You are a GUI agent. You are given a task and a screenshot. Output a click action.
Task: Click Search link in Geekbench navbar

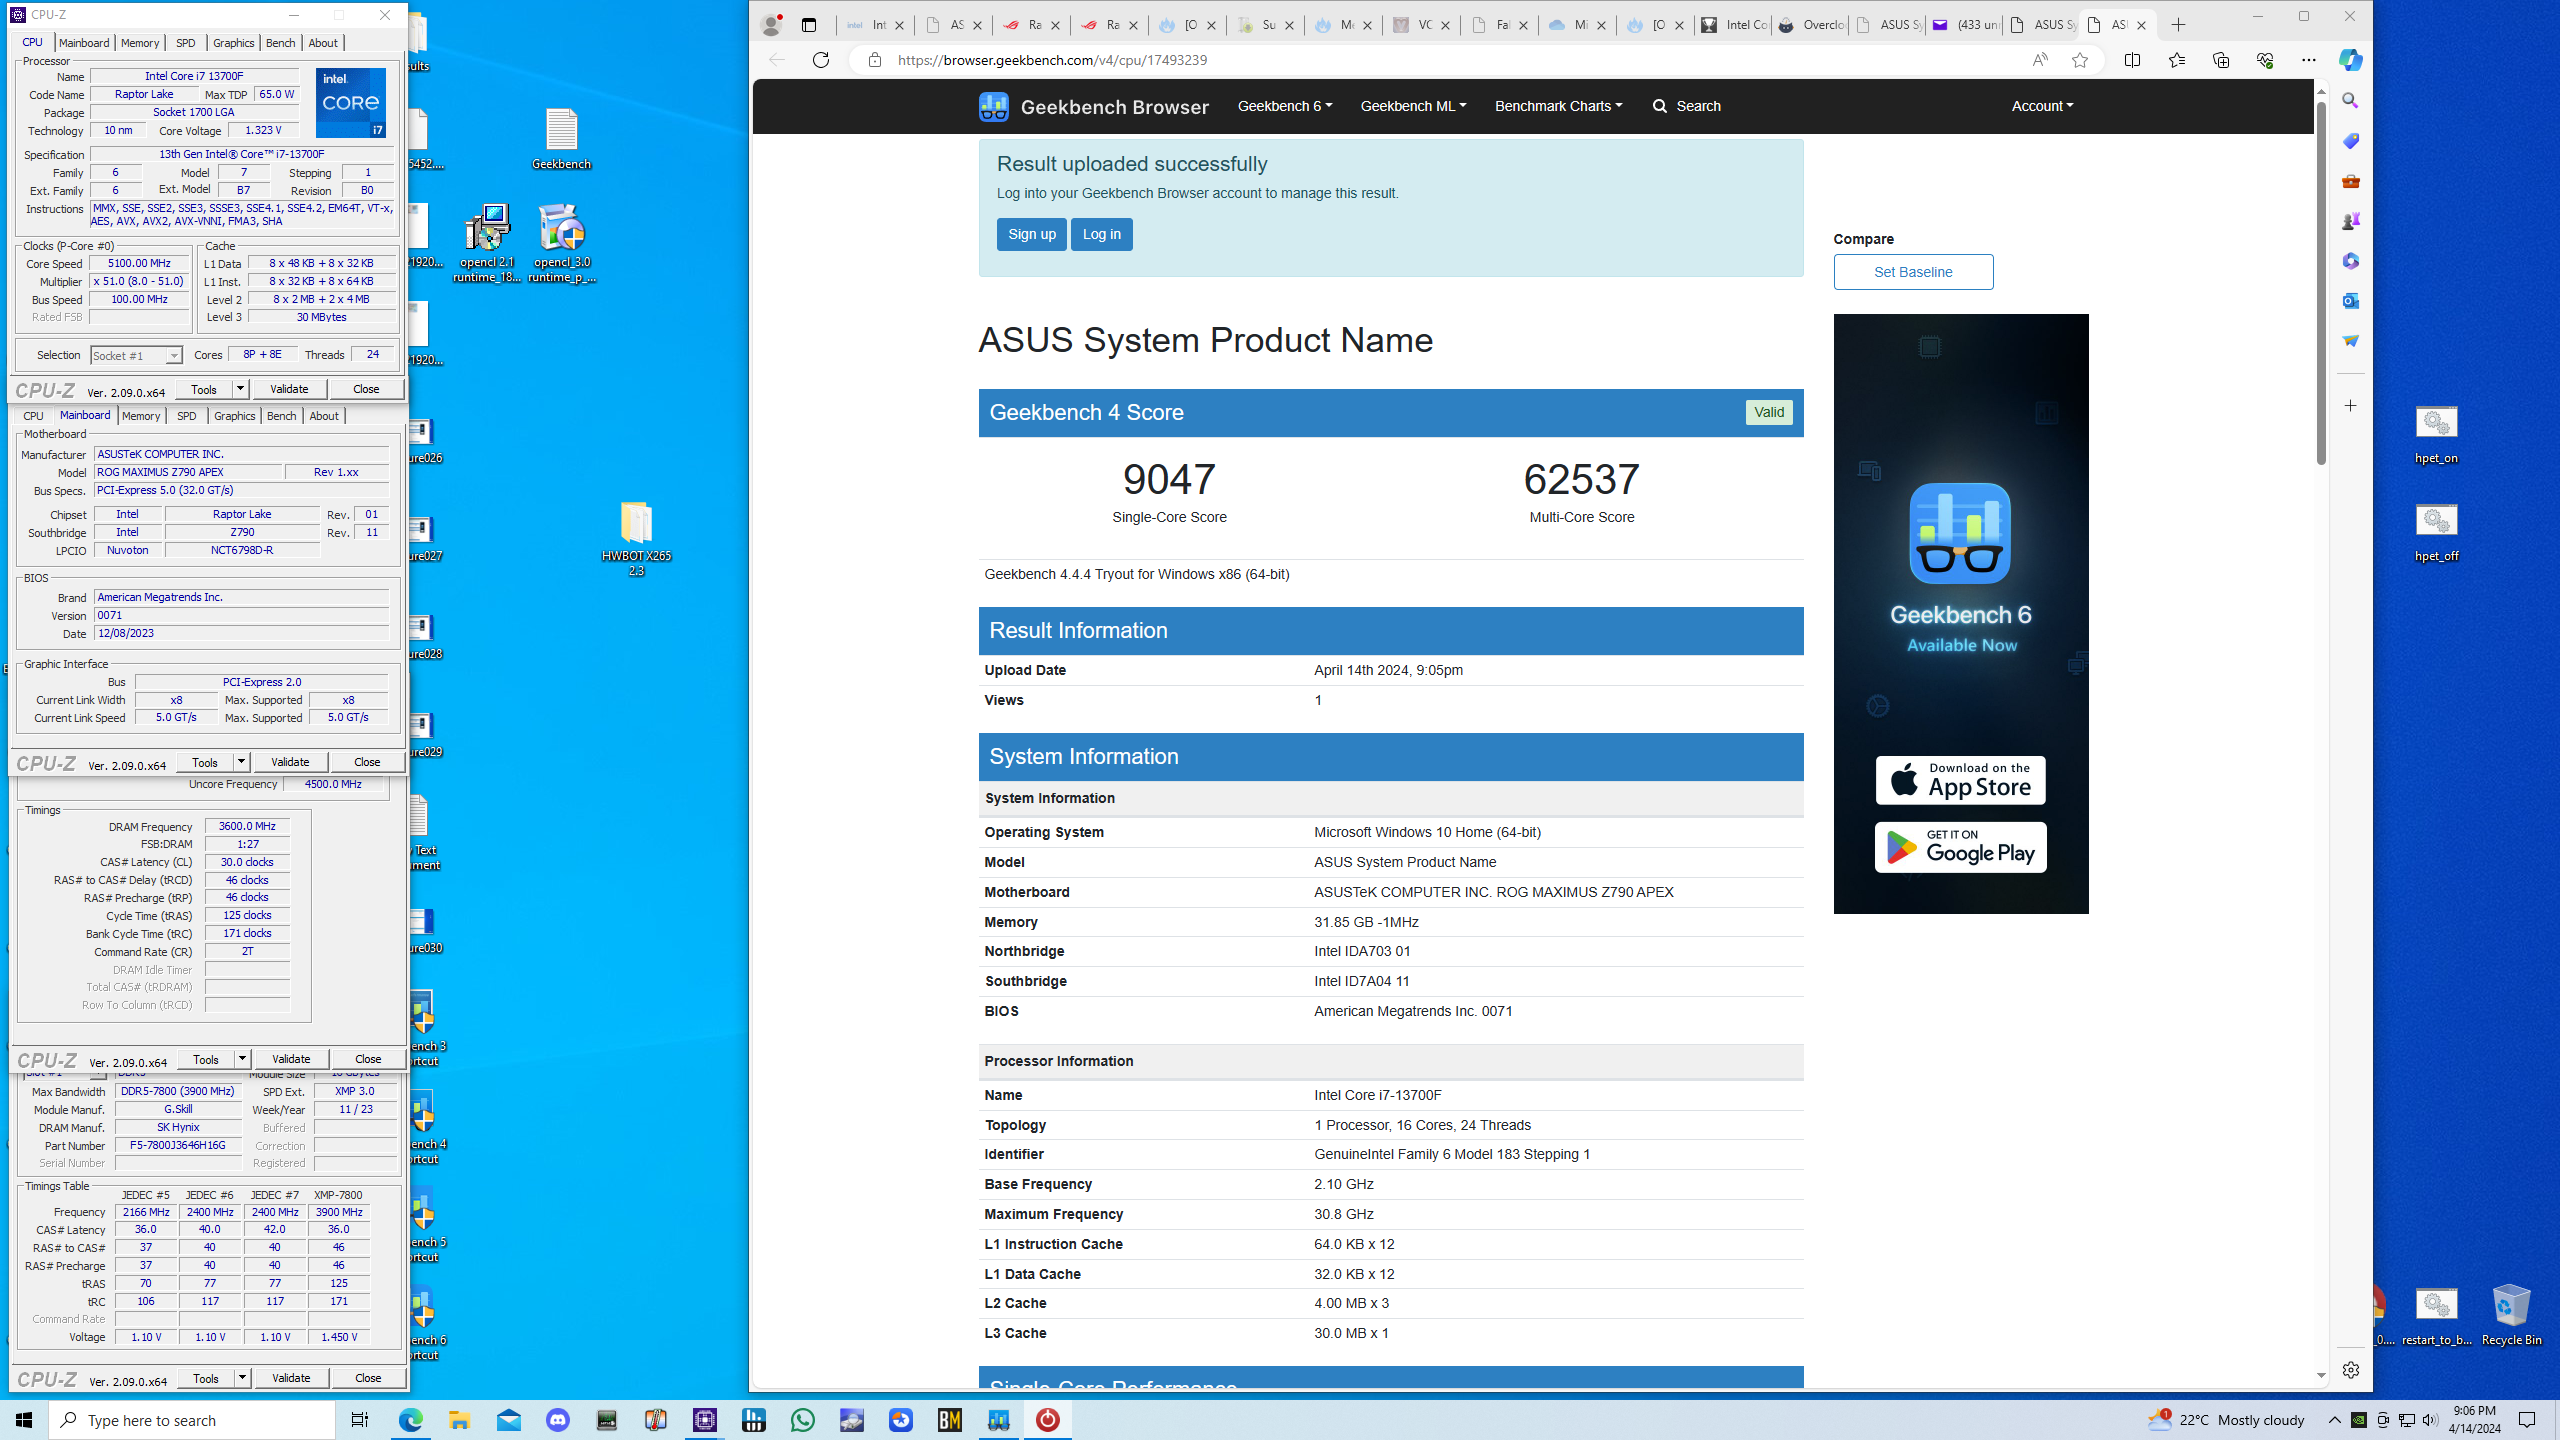coord(1686,106)
